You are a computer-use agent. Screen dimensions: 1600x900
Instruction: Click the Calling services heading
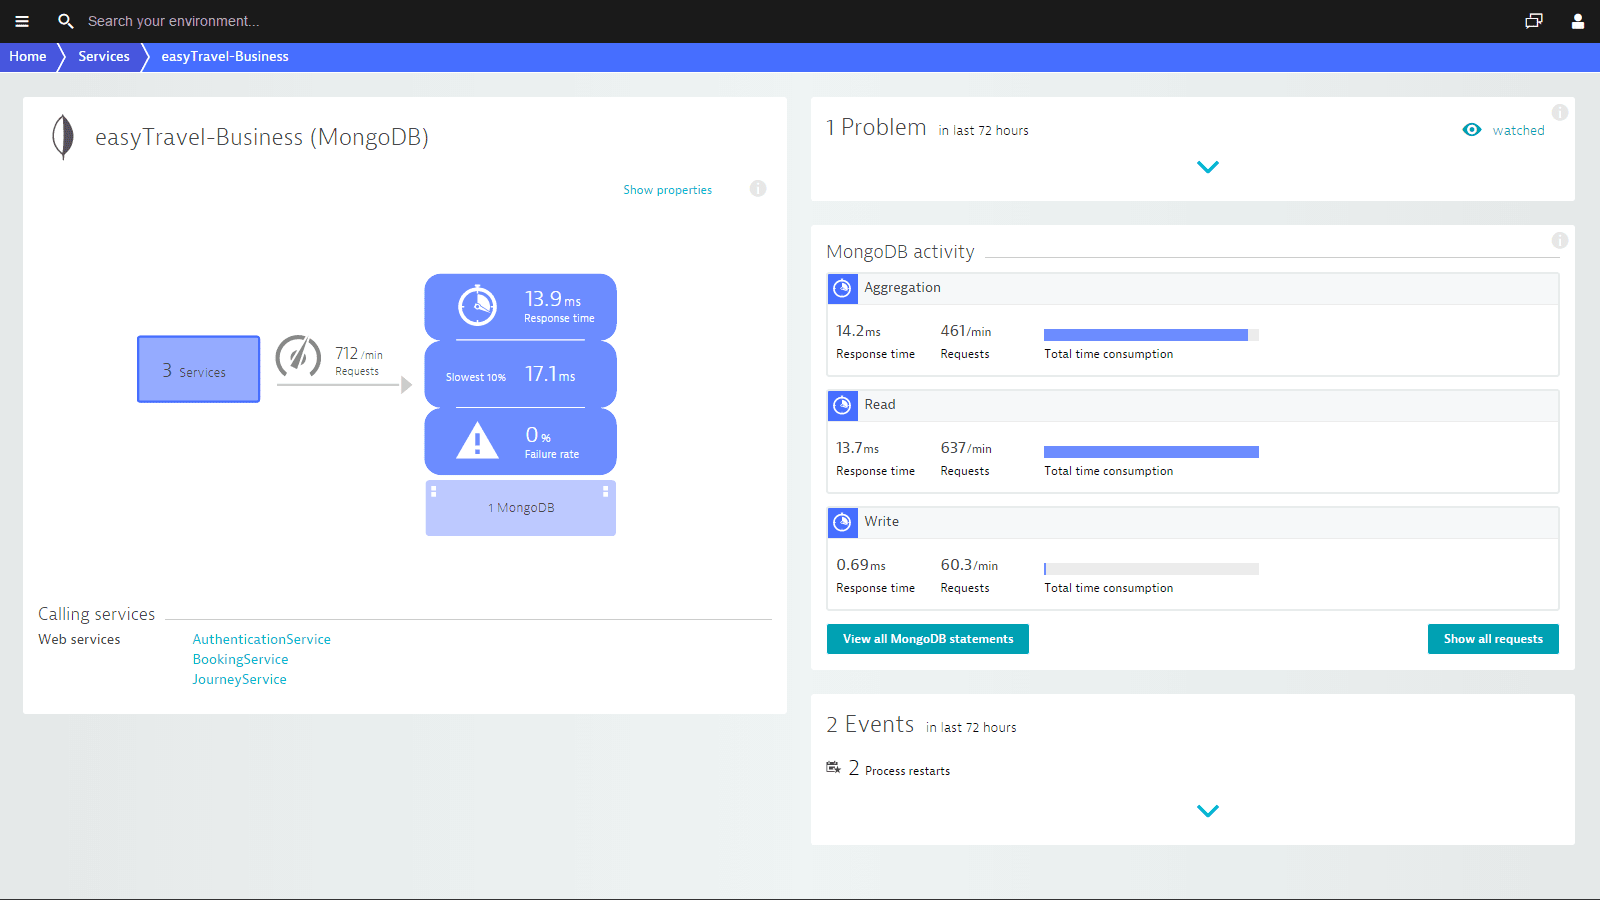click(97, 614)
